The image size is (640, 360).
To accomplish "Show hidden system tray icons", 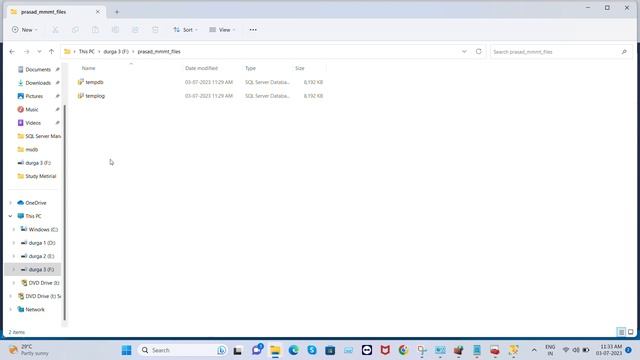I will [x=534, y=350].
